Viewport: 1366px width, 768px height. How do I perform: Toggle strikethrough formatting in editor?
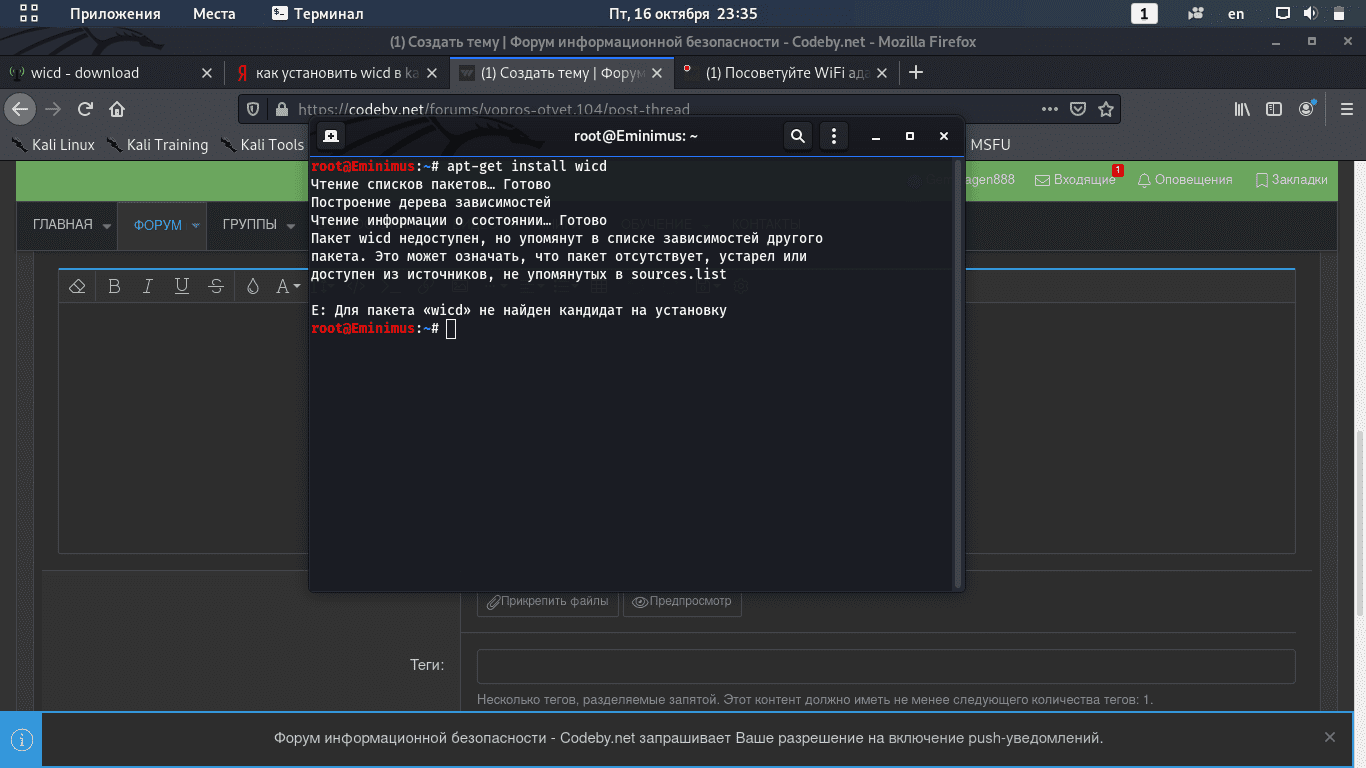point(215,286)
